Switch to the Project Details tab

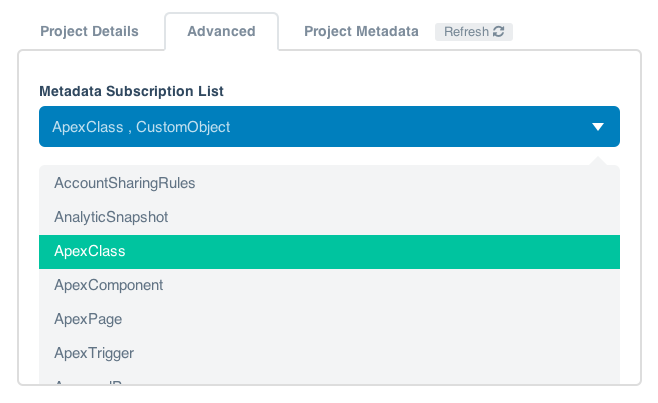tap(89, 31)
